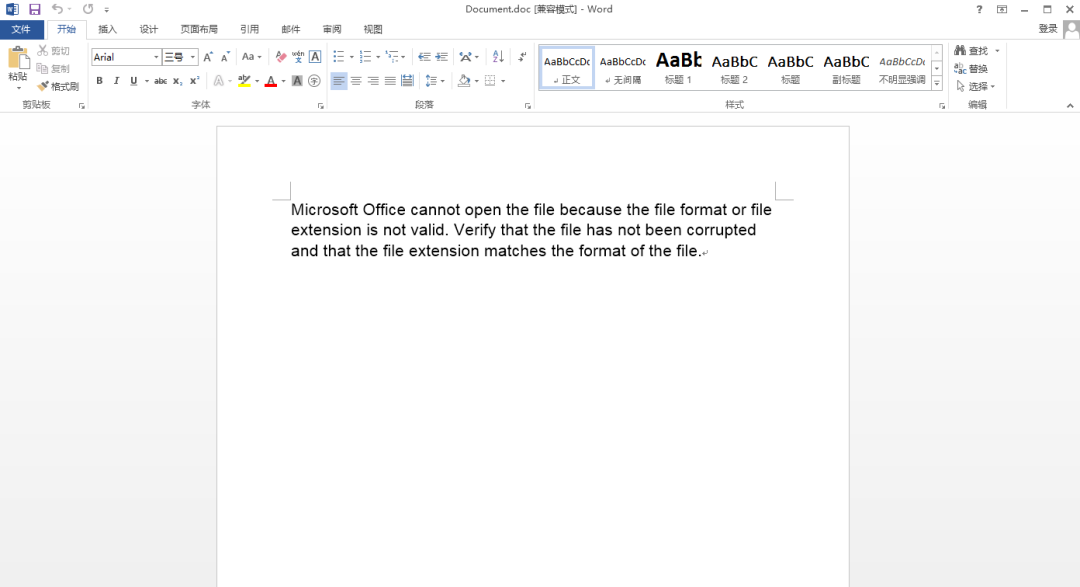Apply the 标题 1 (Heading 1) style

(678, 68)
